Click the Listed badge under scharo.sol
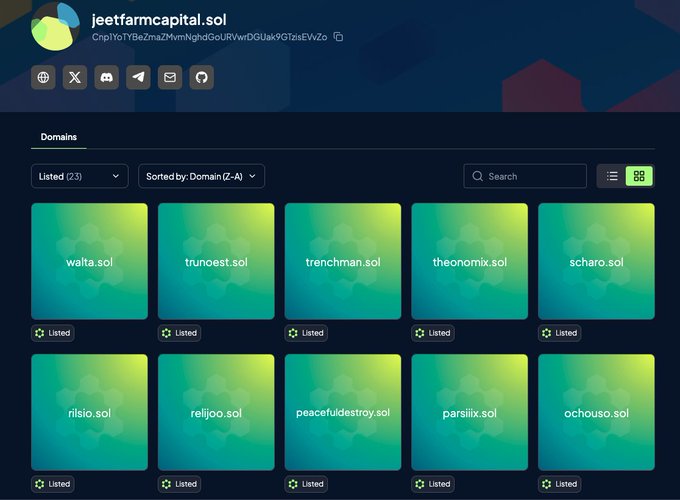 [560, 333]
